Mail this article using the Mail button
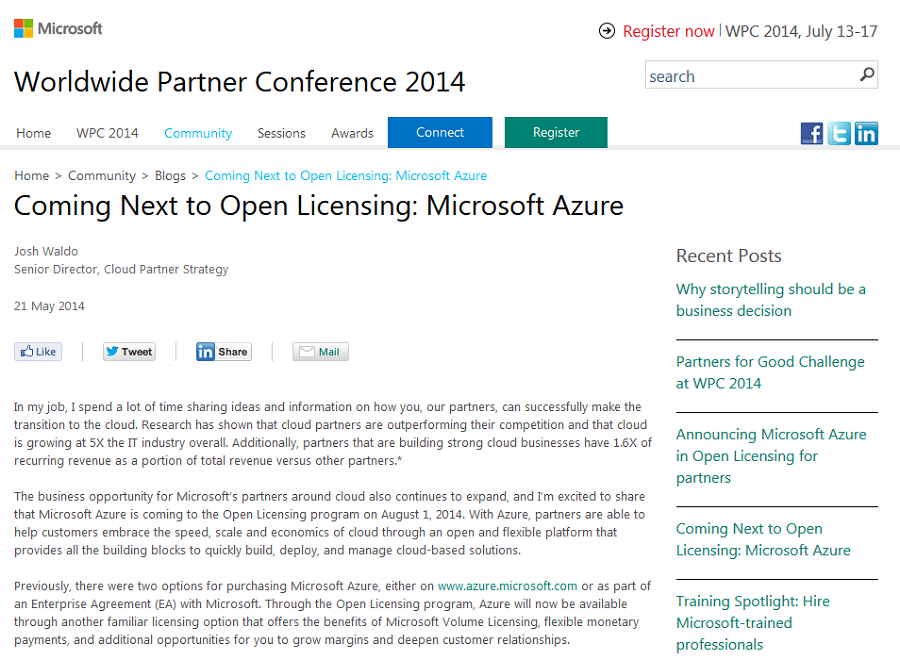This screenshot has height=660, width=900. coord(320,352)
